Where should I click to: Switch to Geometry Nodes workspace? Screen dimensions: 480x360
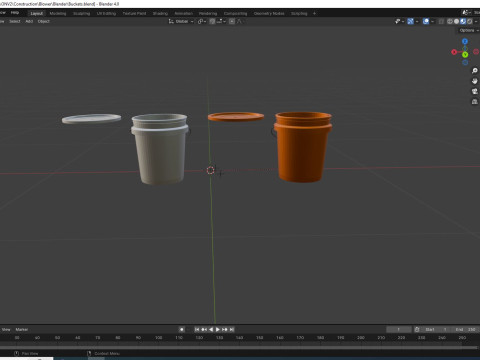(269, 13)
